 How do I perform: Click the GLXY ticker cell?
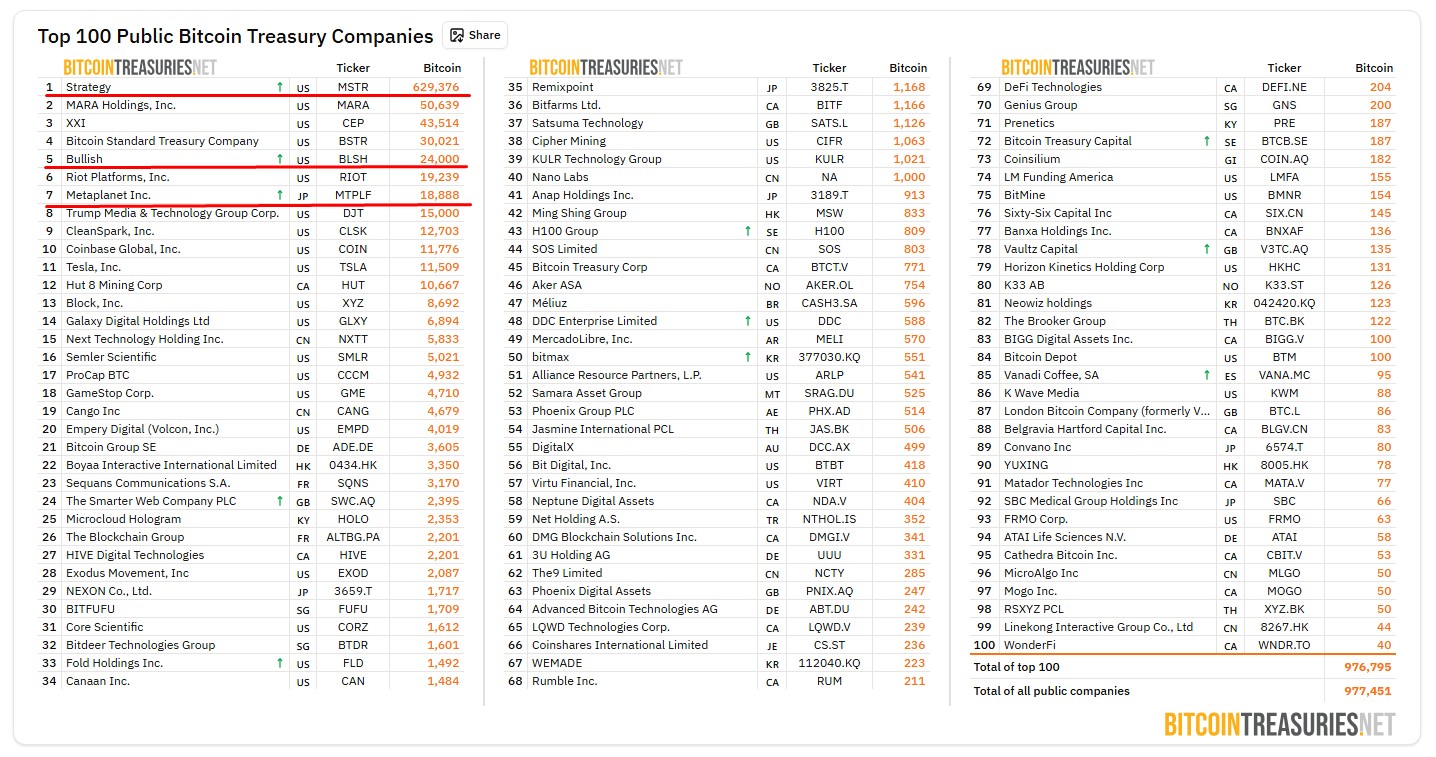(353, 321)
